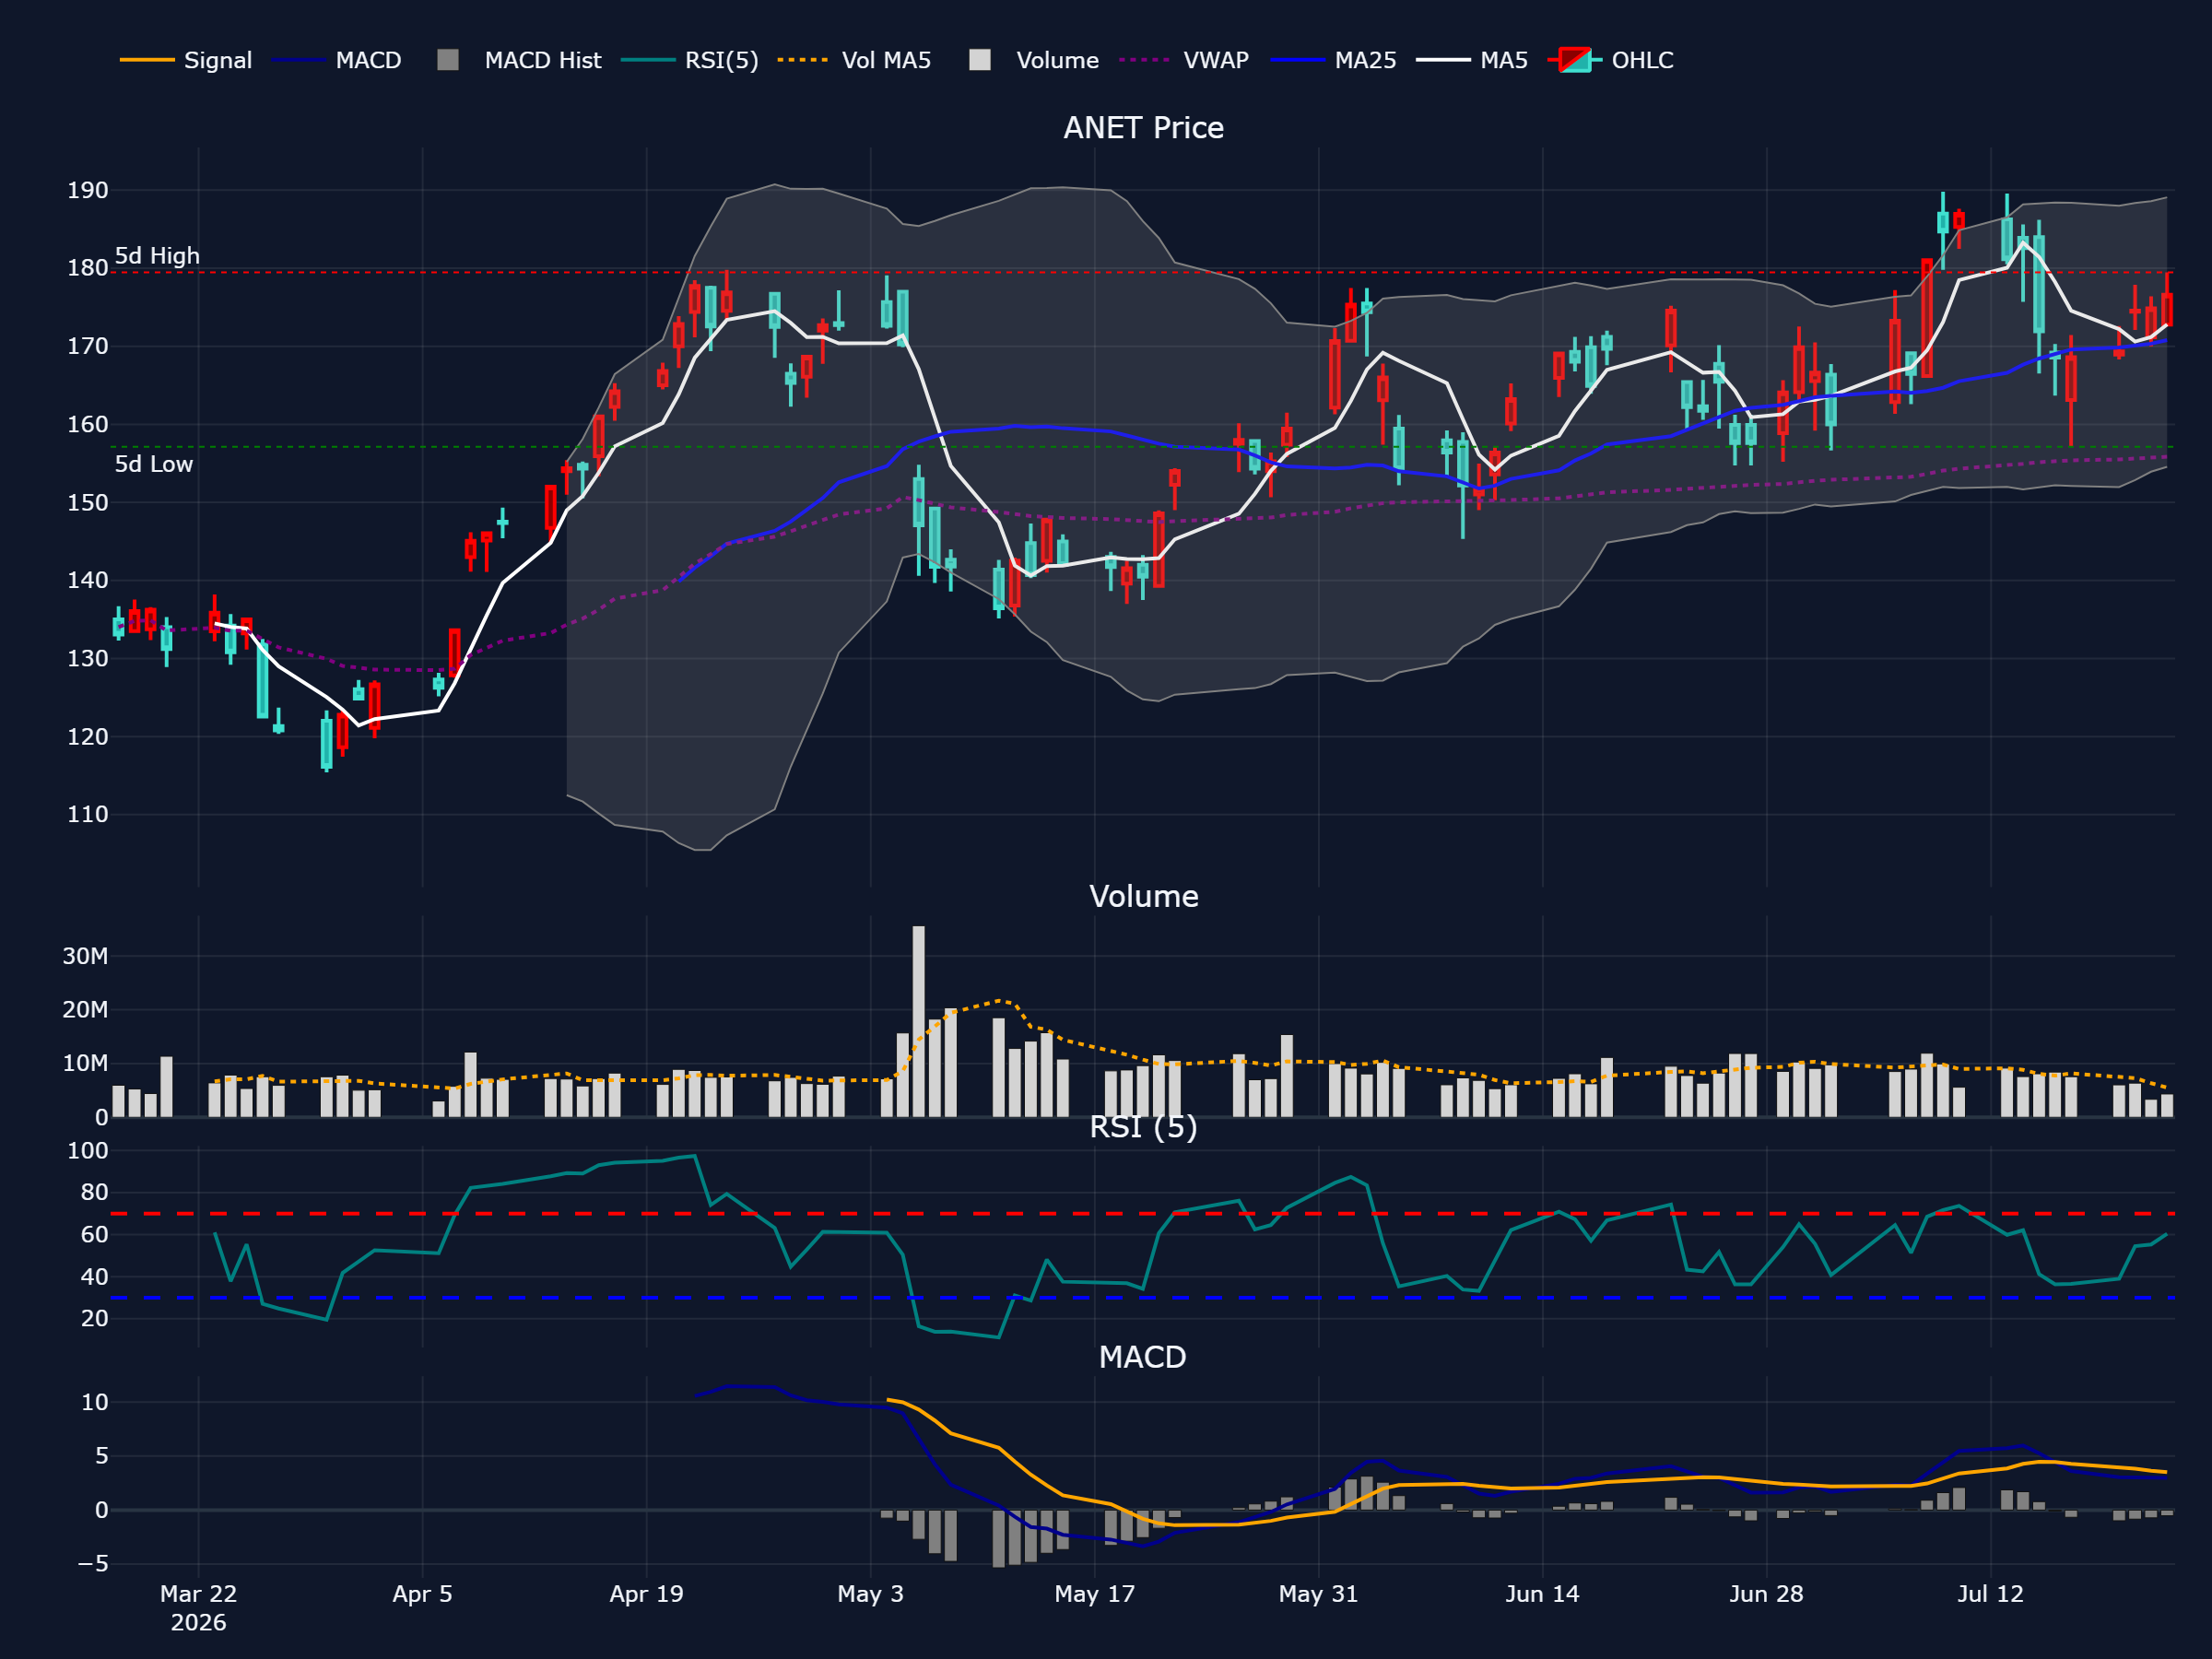This screenshot has width=2212, height=1659.
Task: Click the 150 price axis label
Action: tap(88, 502)
